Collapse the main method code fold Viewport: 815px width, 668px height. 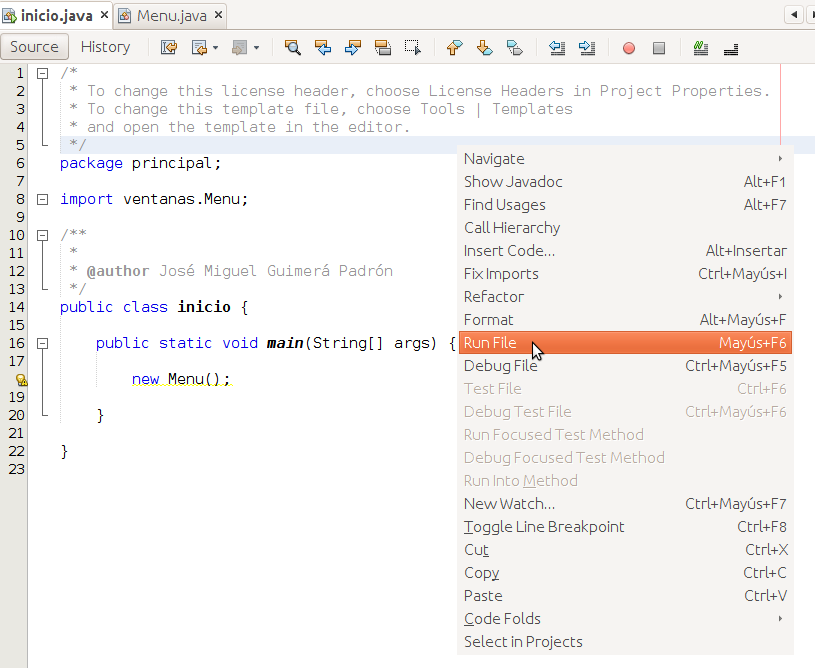point(41,343)
